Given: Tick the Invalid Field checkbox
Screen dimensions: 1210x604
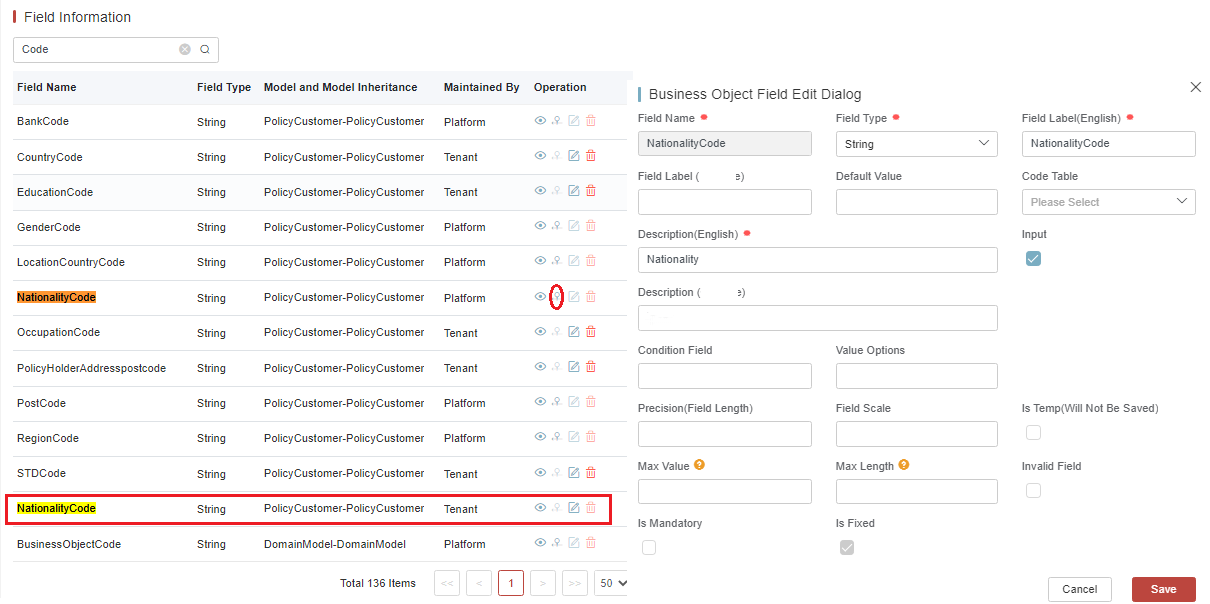Looking at the screenshot, I should 1033,490.
